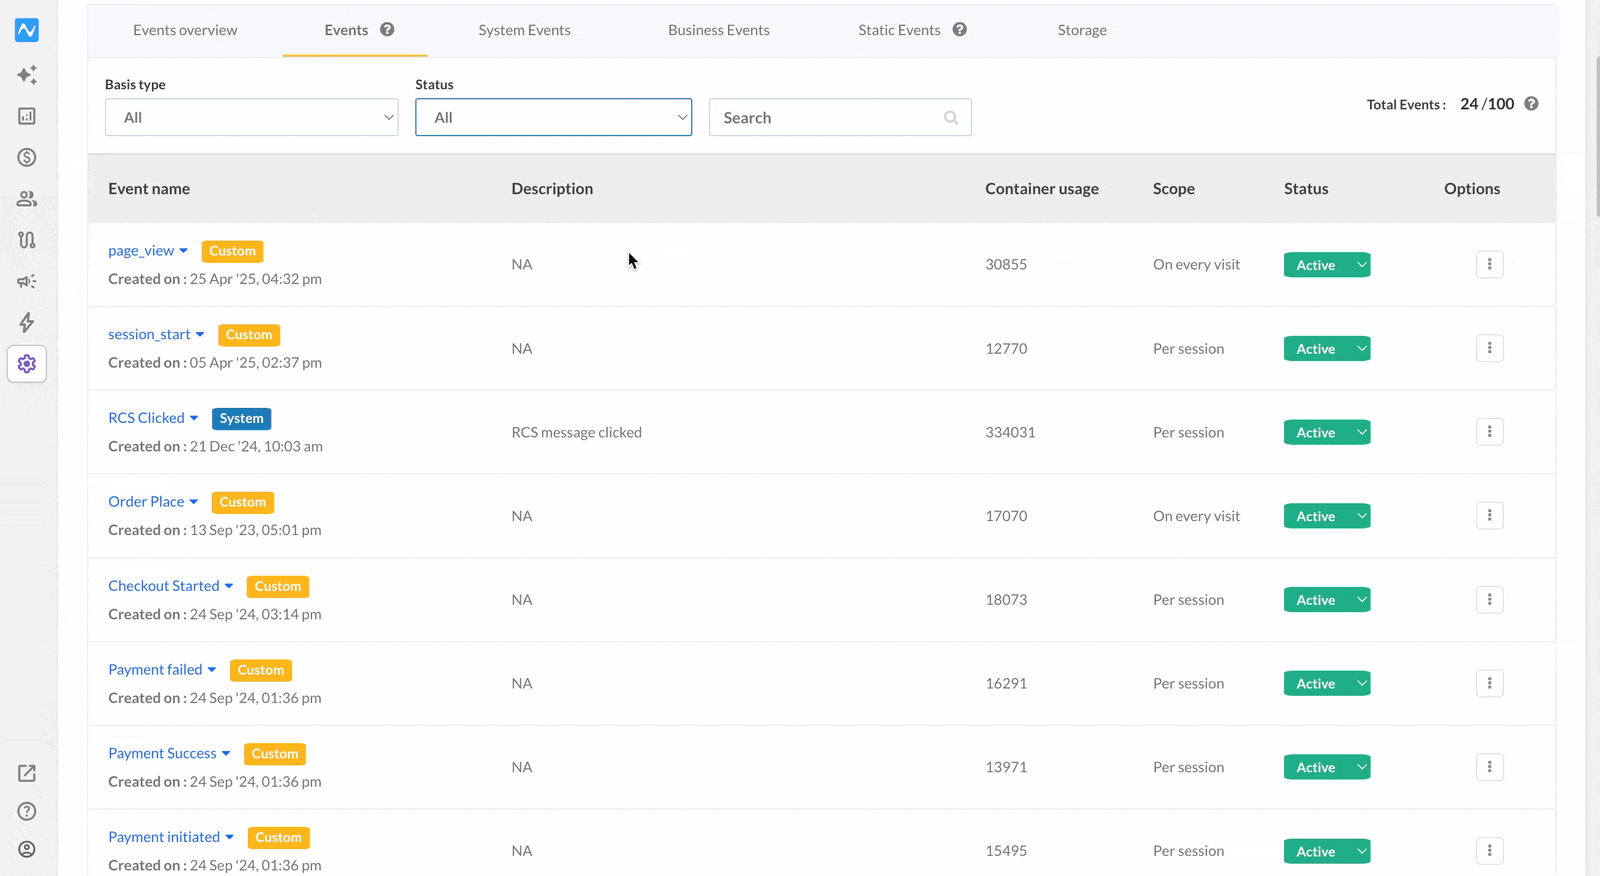The height and width of the screenshot is (876, 1600).
Task: Open the help question icon in sidebar
Action: coord(27,811)
